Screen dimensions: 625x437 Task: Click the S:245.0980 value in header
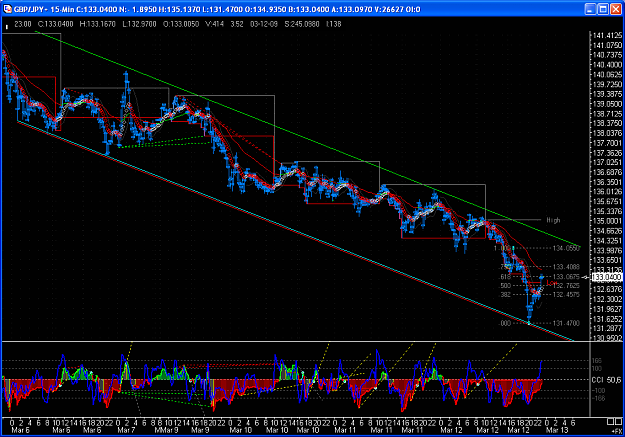tap(302, 24)
